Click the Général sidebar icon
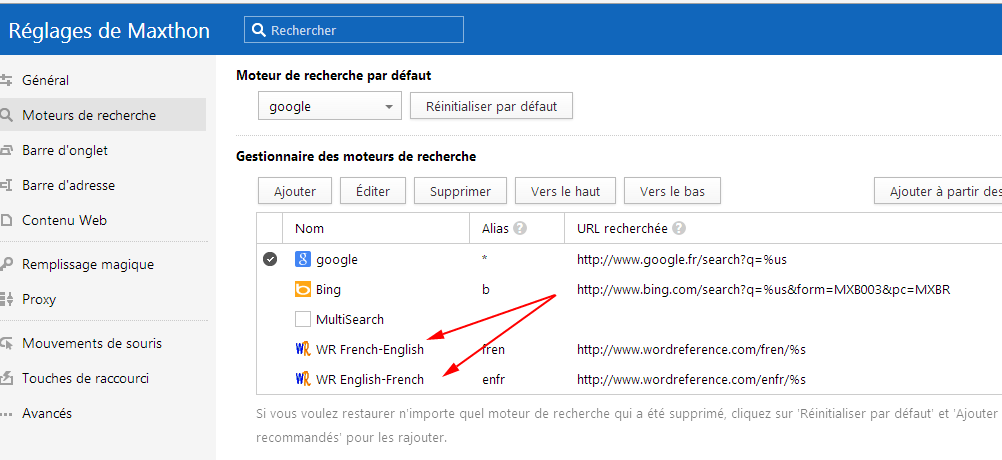Screen dimensions: 1002x460 point(6,80)
